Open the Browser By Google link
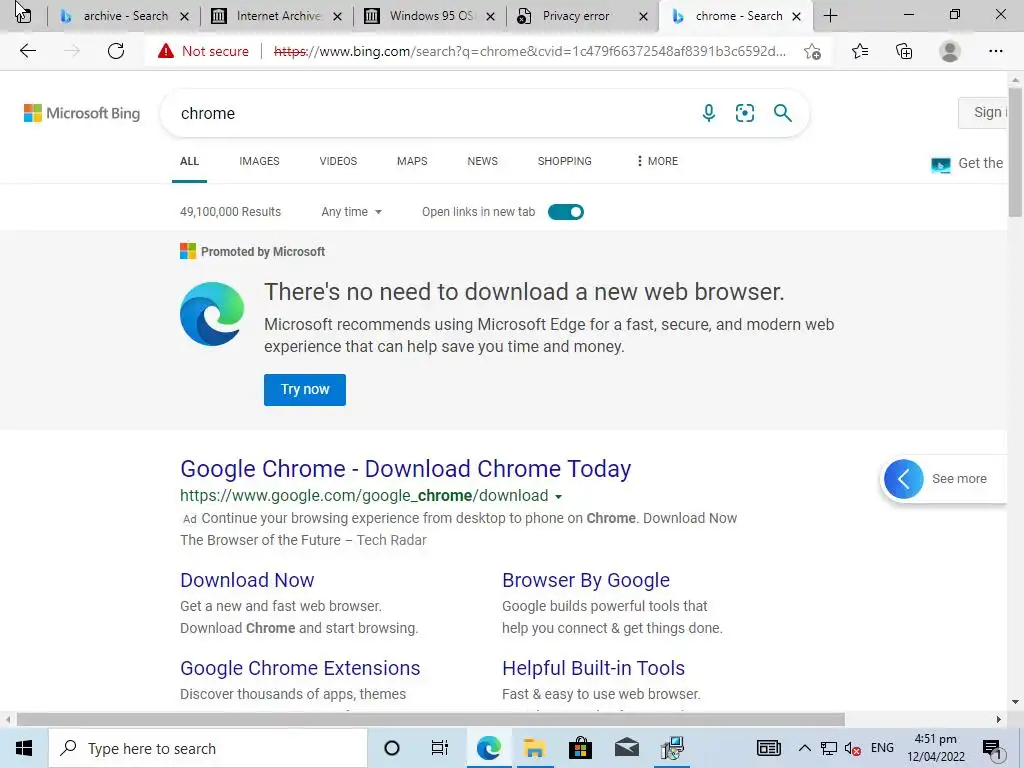 pos(586,580)
